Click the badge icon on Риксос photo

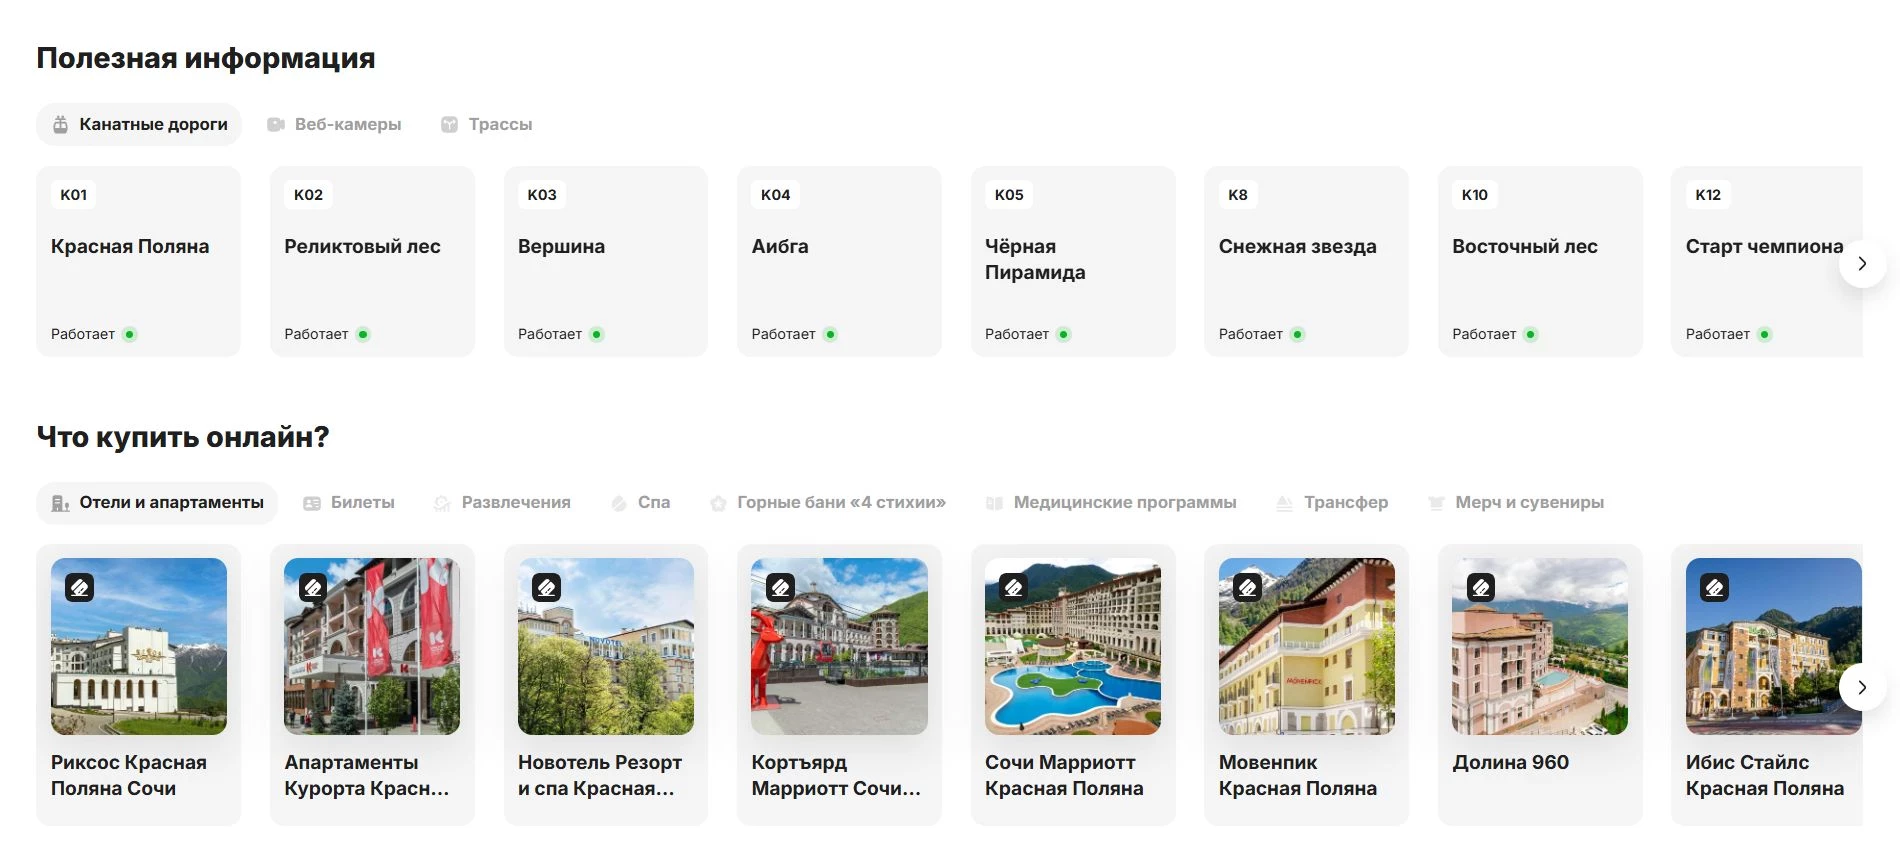pos(80,587)
